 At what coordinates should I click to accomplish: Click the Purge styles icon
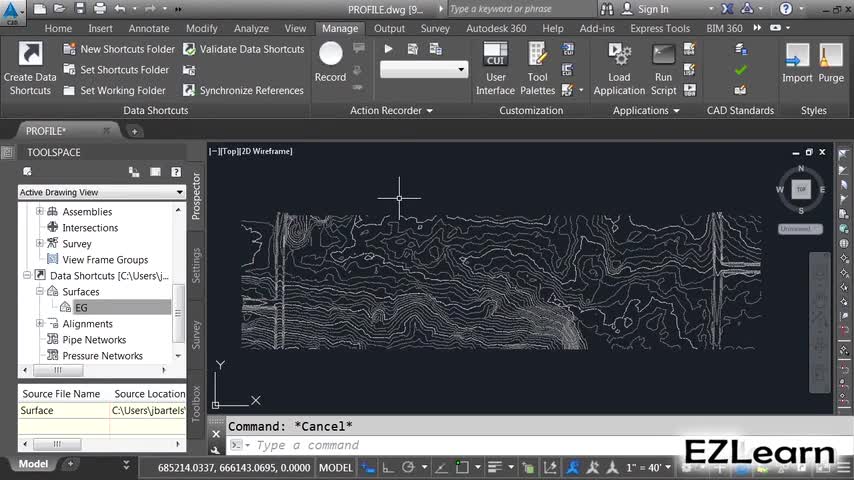[831, 55]
